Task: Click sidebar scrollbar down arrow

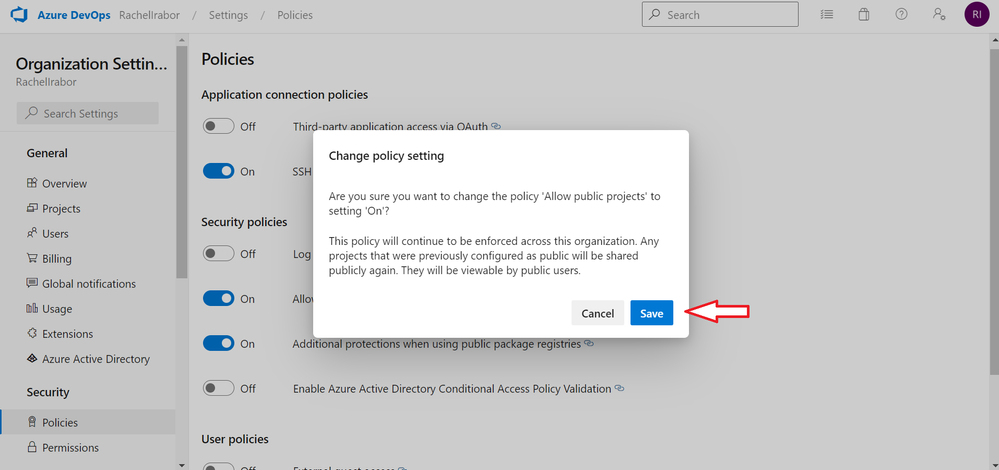Action: [182, 465]
